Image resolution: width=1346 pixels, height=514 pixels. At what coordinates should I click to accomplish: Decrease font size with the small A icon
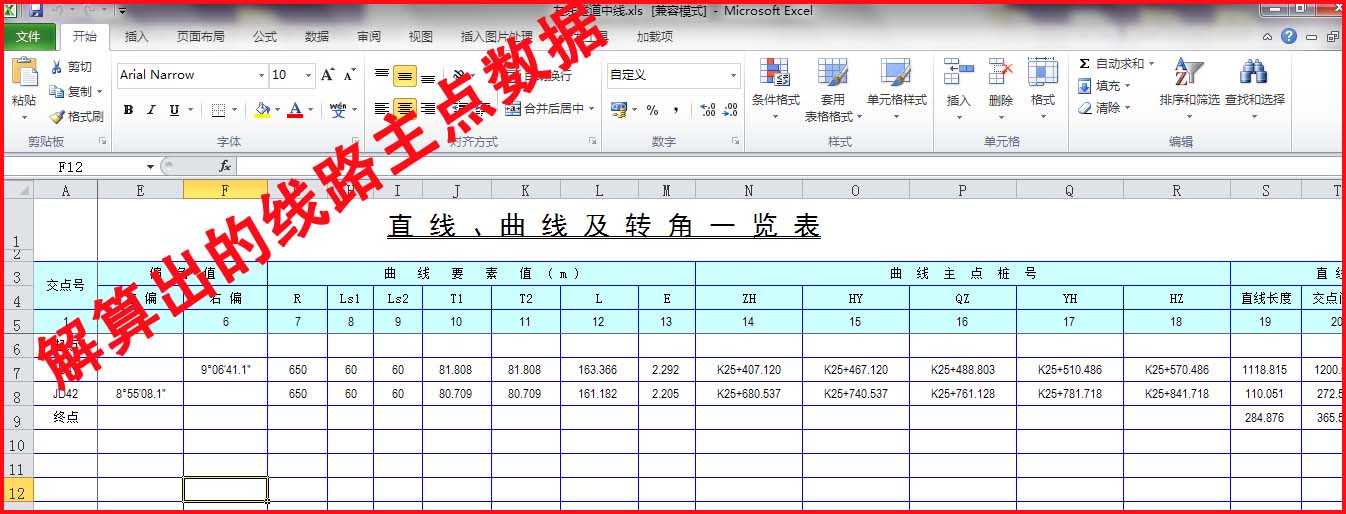point(349,75)
